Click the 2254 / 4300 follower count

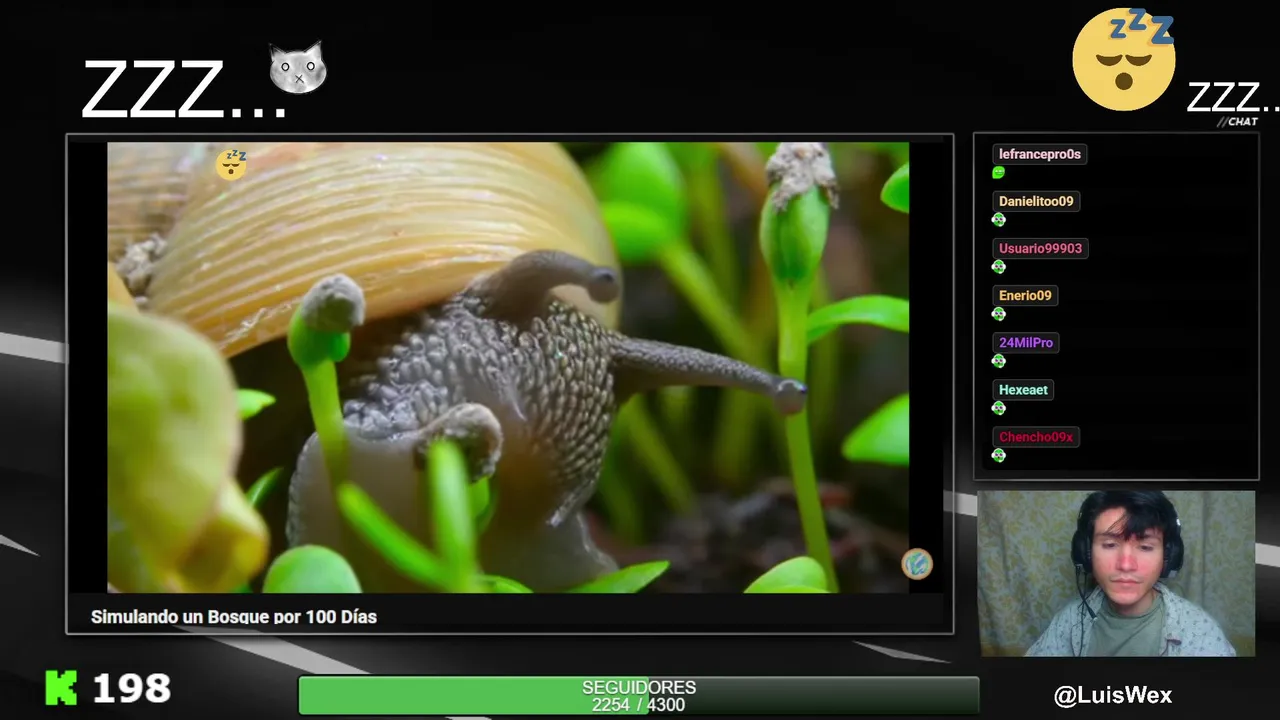point(638,705)
